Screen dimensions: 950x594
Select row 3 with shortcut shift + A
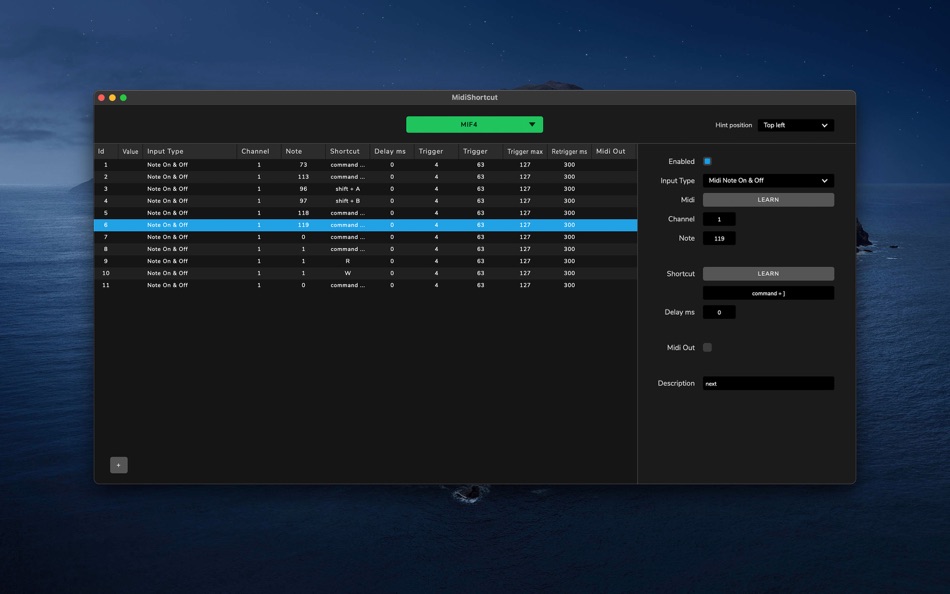[x=365, y=189]
